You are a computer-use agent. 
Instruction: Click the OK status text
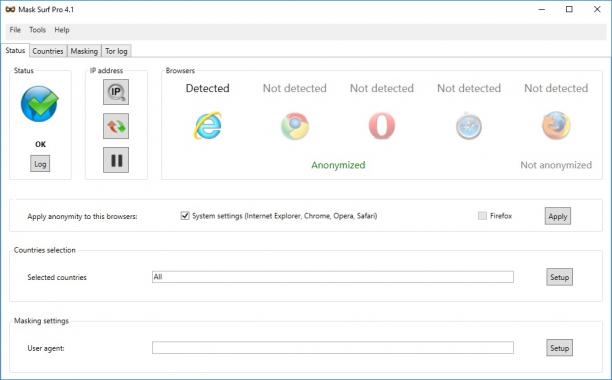[x=41, y=144]
